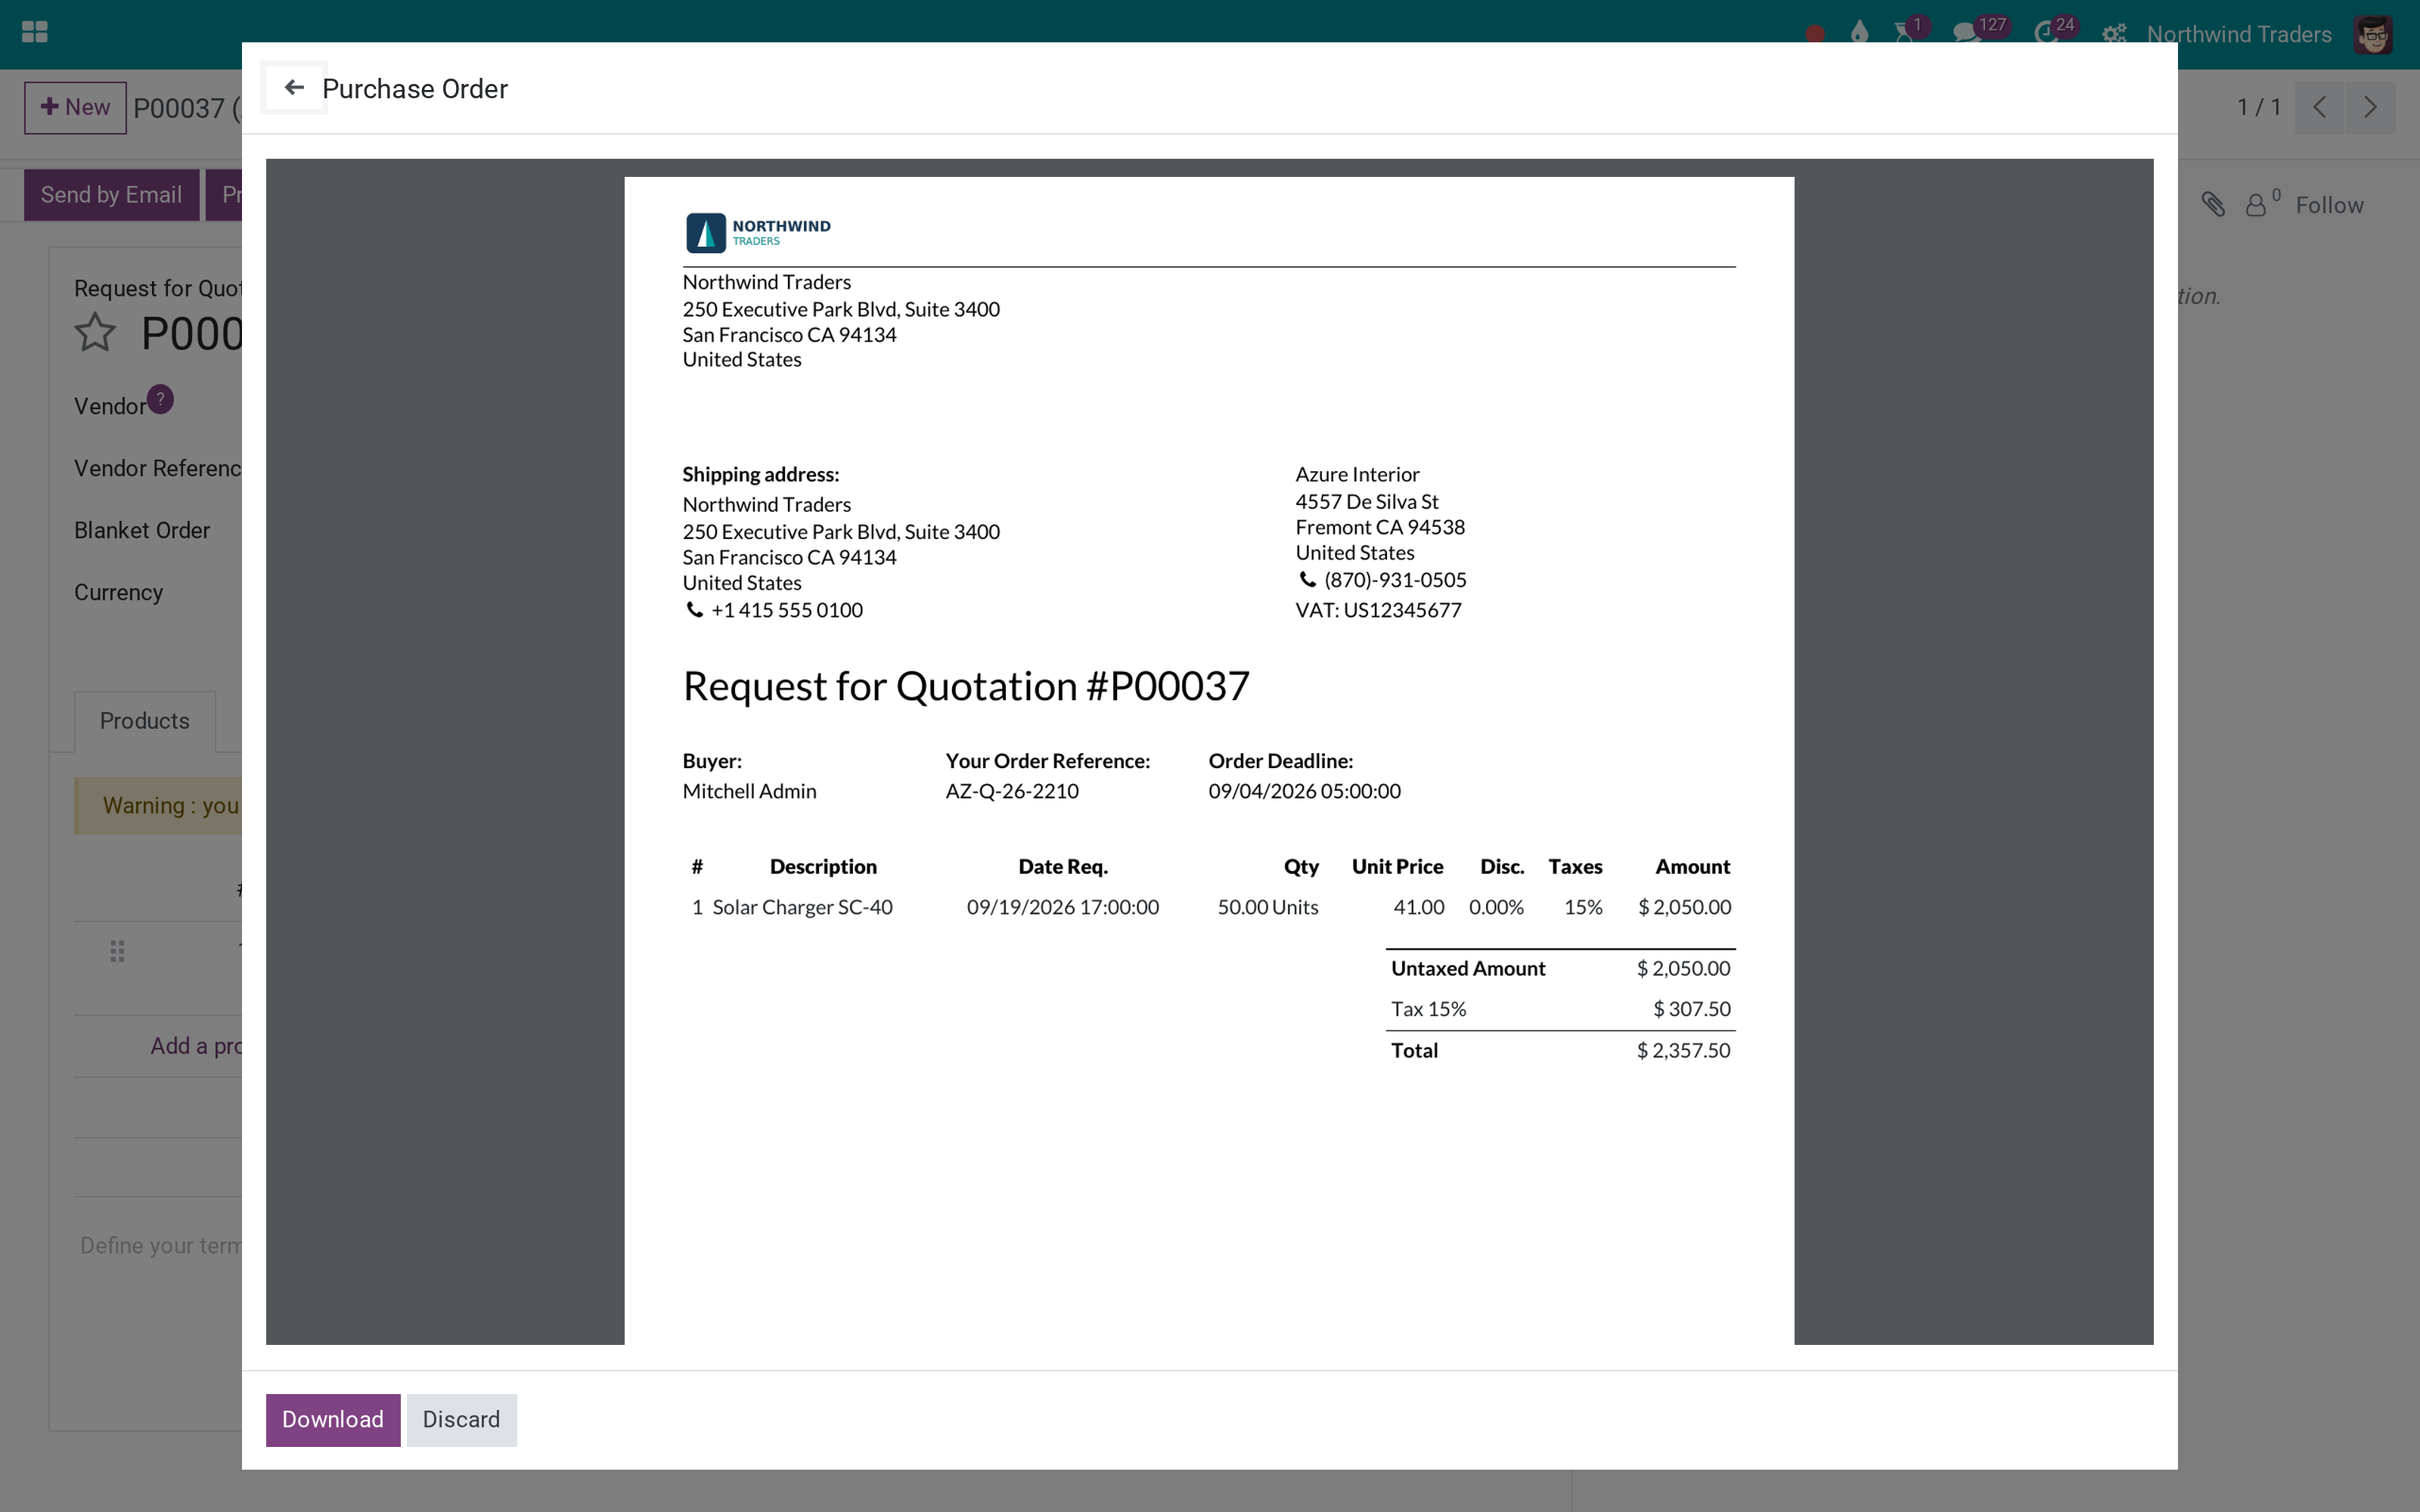The width and height of the screenshot is (2420, 1512).
Task: Click the Shipping address: heading
Action: 760,474
